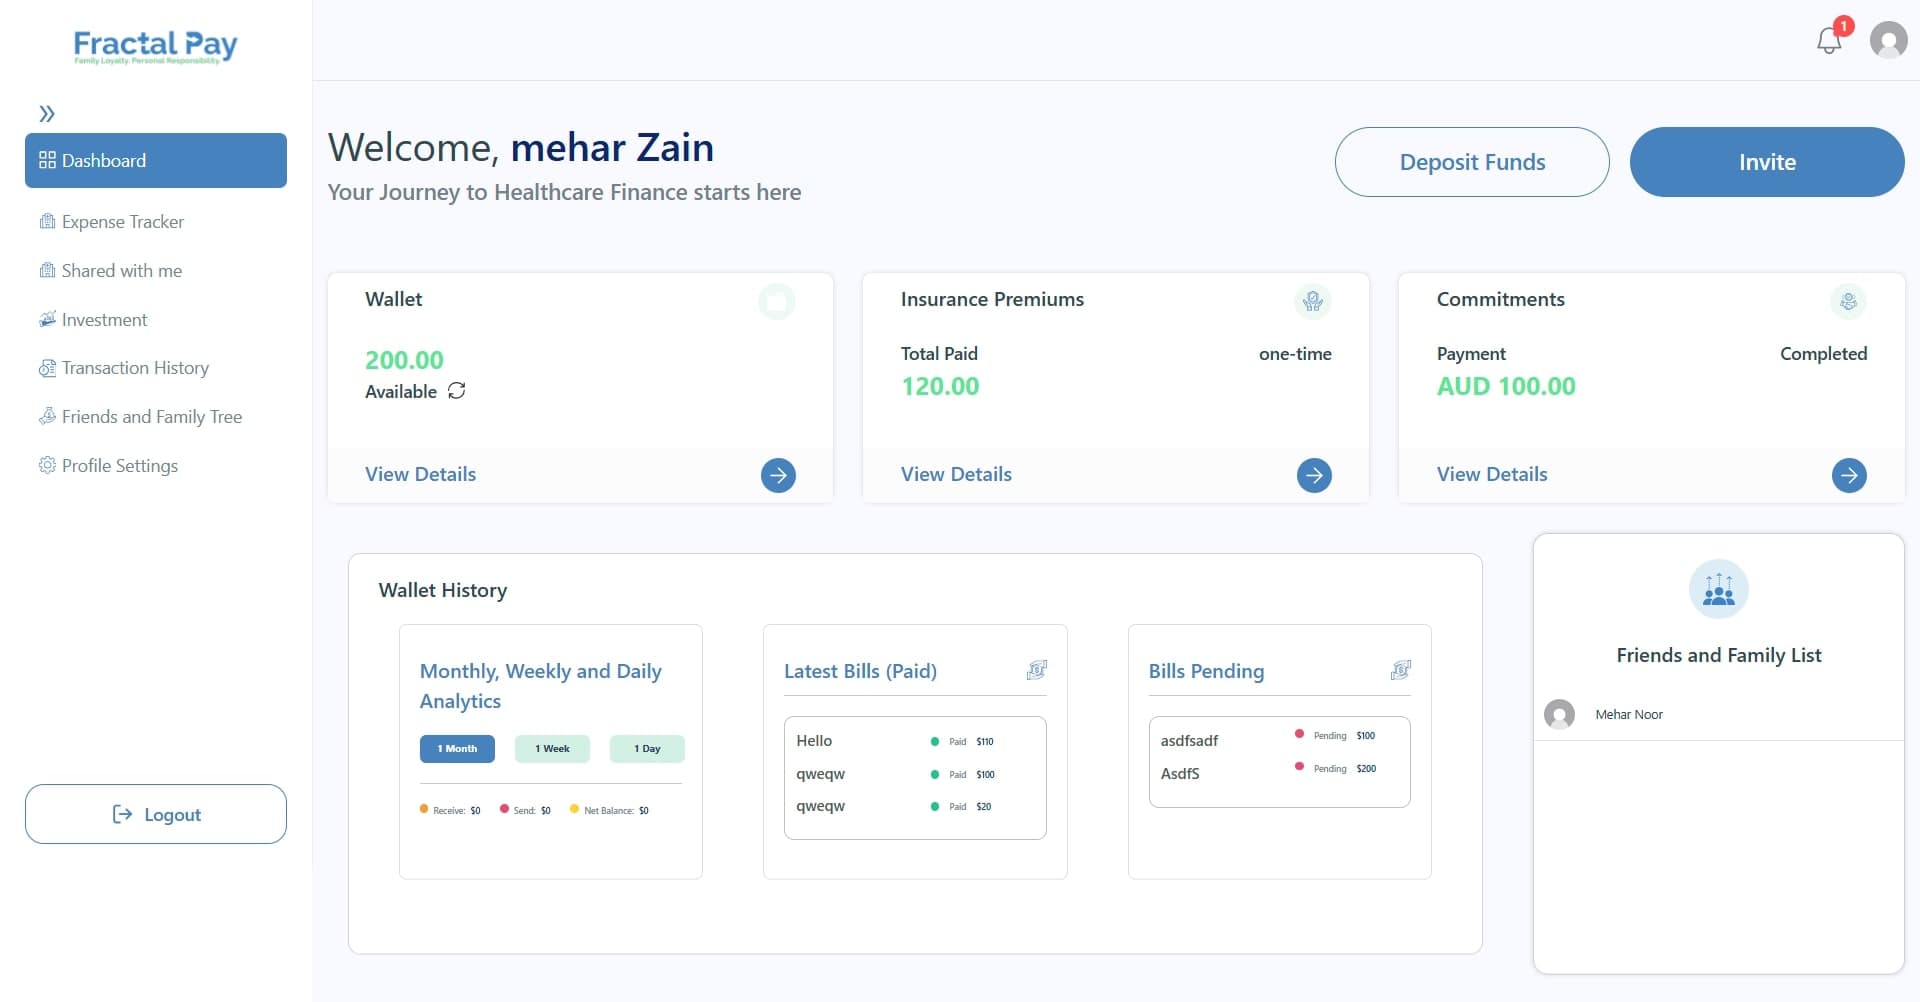
Task: Open Profile Settings from sidebar
Action: click(119, 466)
